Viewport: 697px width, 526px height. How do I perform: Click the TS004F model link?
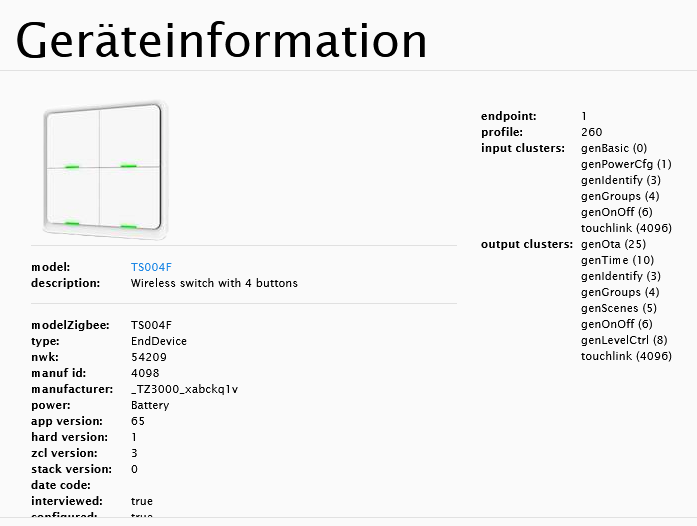pyautogui.click(x=145, y=267)
